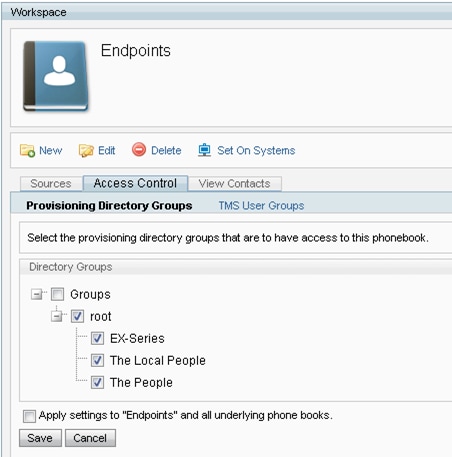
Task: Uncheck The Local People checkbox
Action: point(97,360)
